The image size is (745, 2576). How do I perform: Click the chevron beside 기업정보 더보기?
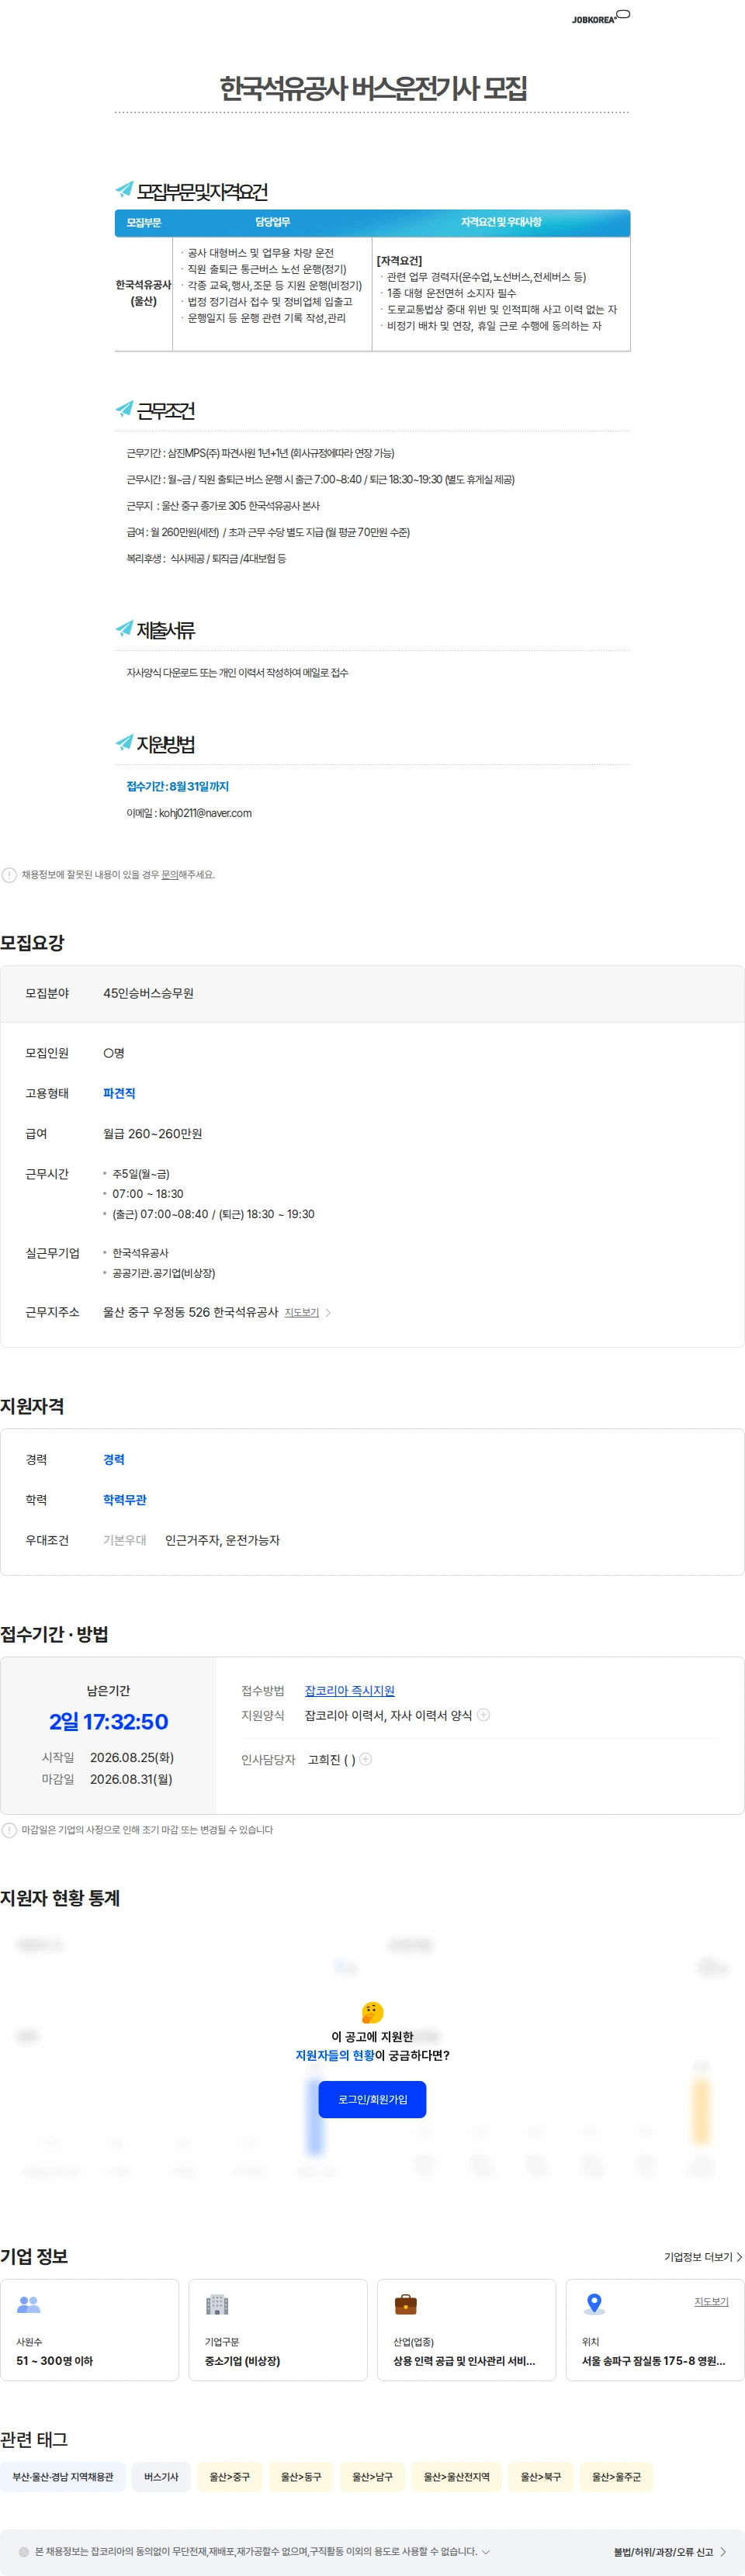[739, 2257]
